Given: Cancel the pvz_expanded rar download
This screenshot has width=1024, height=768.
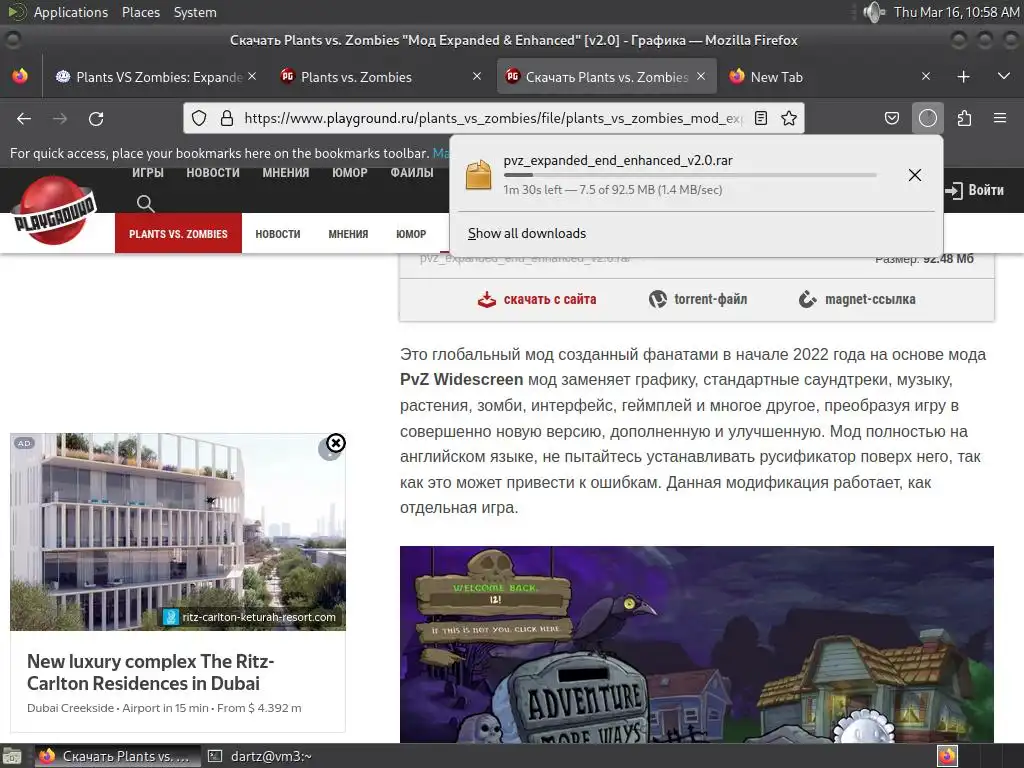Looking at the screenshot, I should pyautogui.click(x=915, y=175).
